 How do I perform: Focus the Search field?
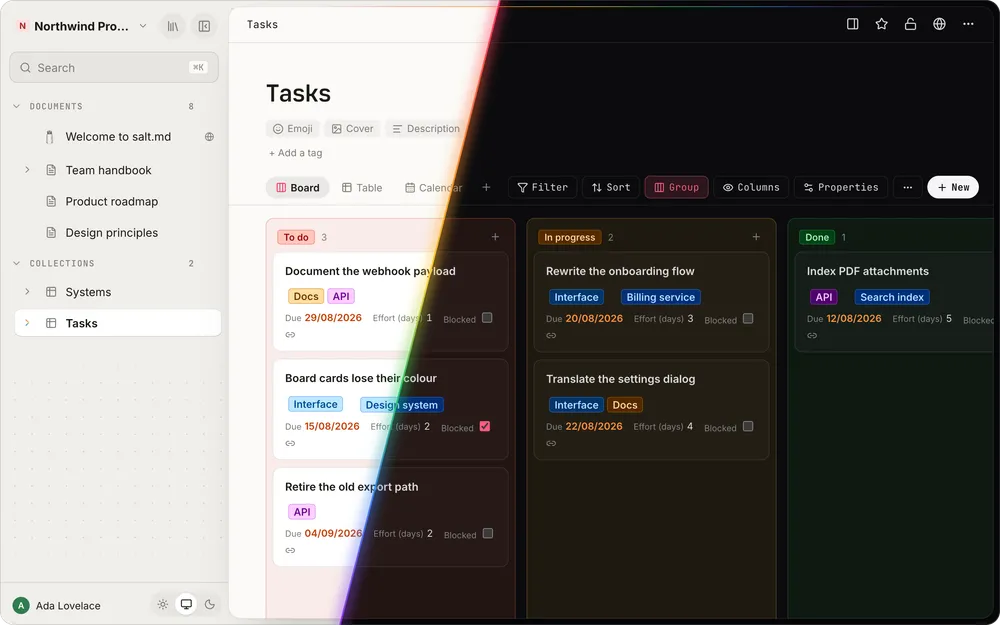114,68
